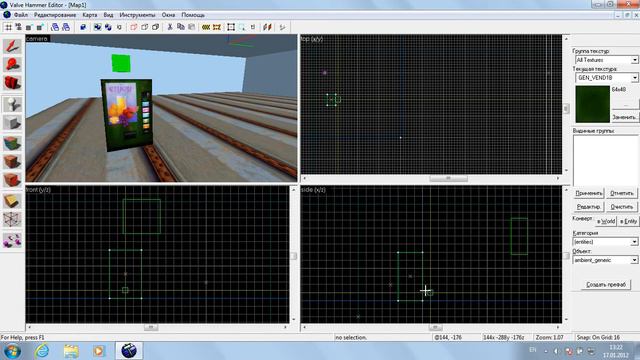Viewport: 640px width, 360px height.
Task: Click the Отметить button
Action: tap(622, 193)
